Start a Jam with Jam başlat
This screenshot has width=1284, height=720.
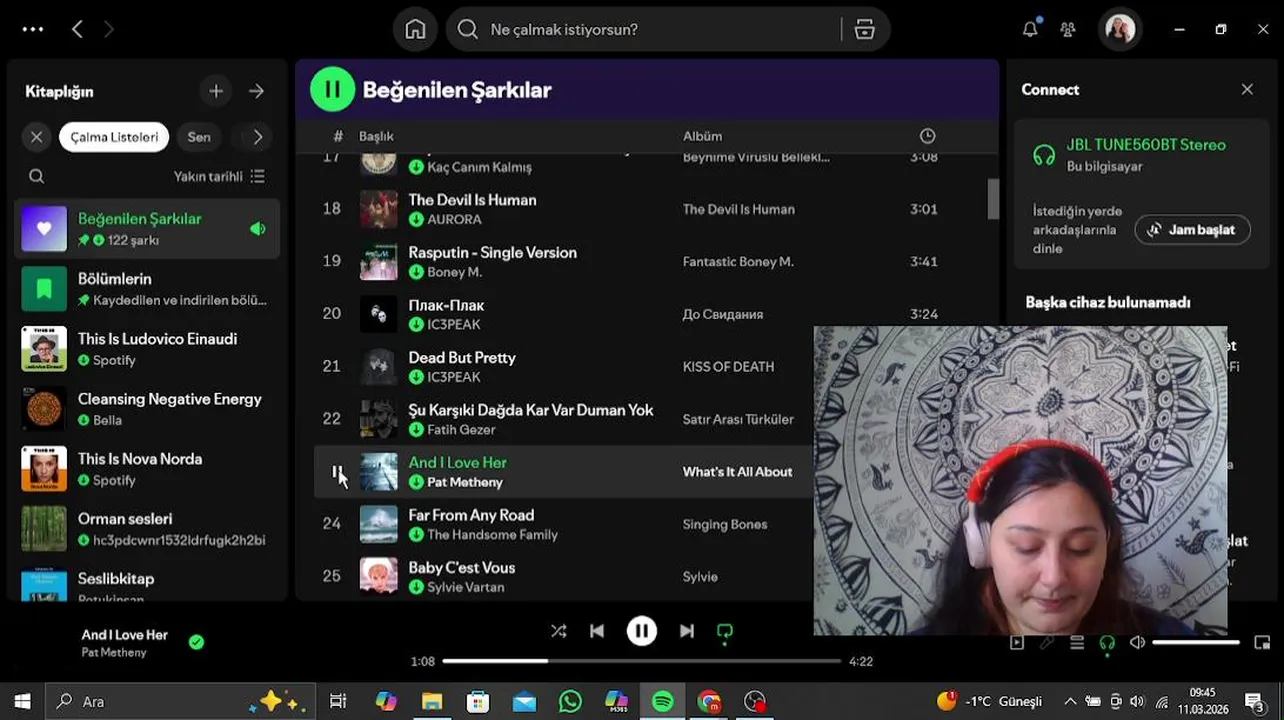pos(1192,230)
